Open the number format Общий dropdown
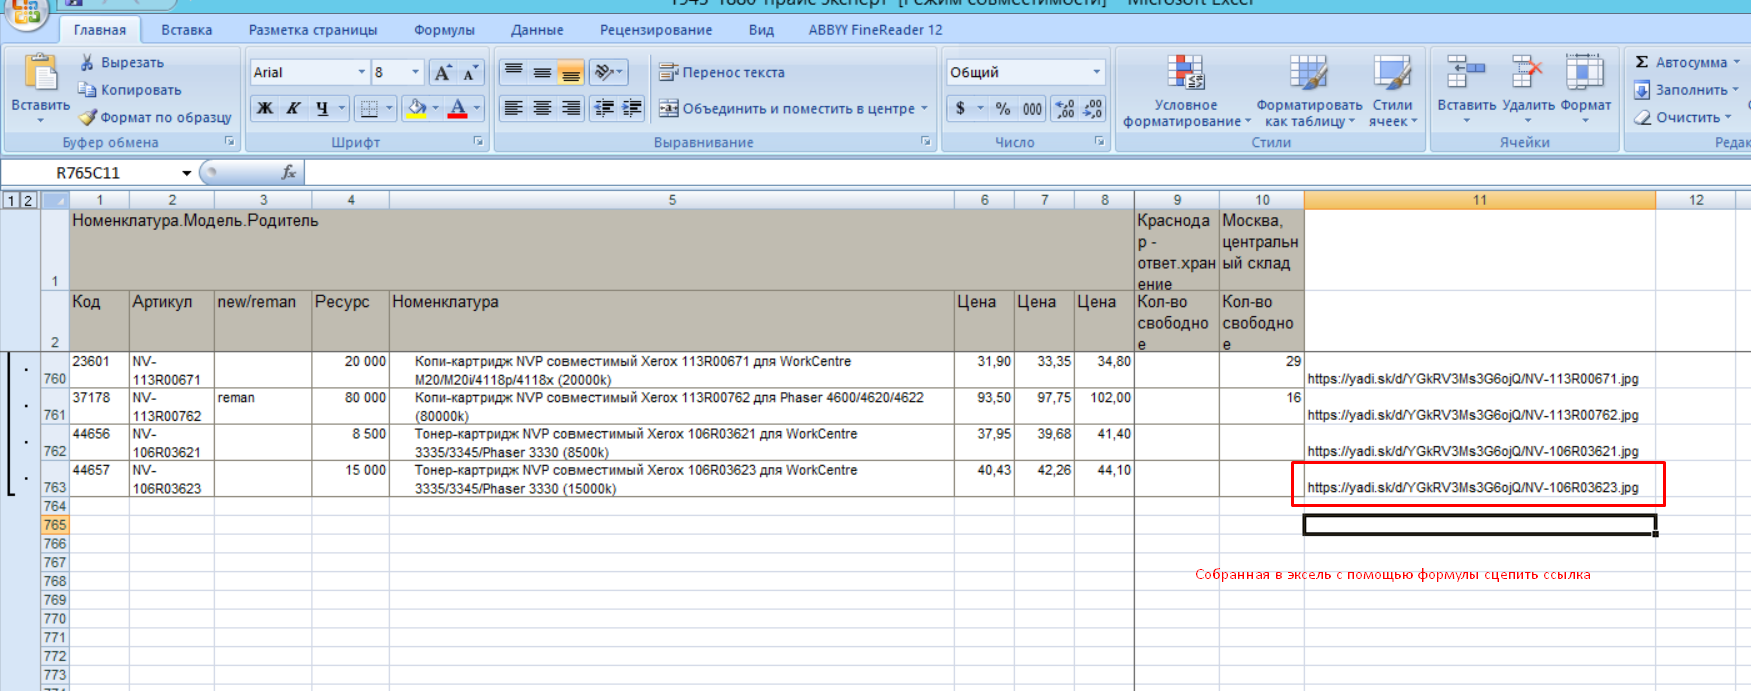Screen dimensions: 1751x691 (x=1096, y=72)
